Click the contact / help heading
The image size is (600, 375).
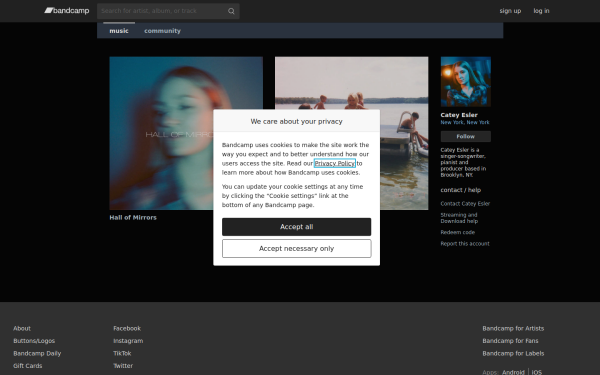pyautogui.click(x=461, y=190)
